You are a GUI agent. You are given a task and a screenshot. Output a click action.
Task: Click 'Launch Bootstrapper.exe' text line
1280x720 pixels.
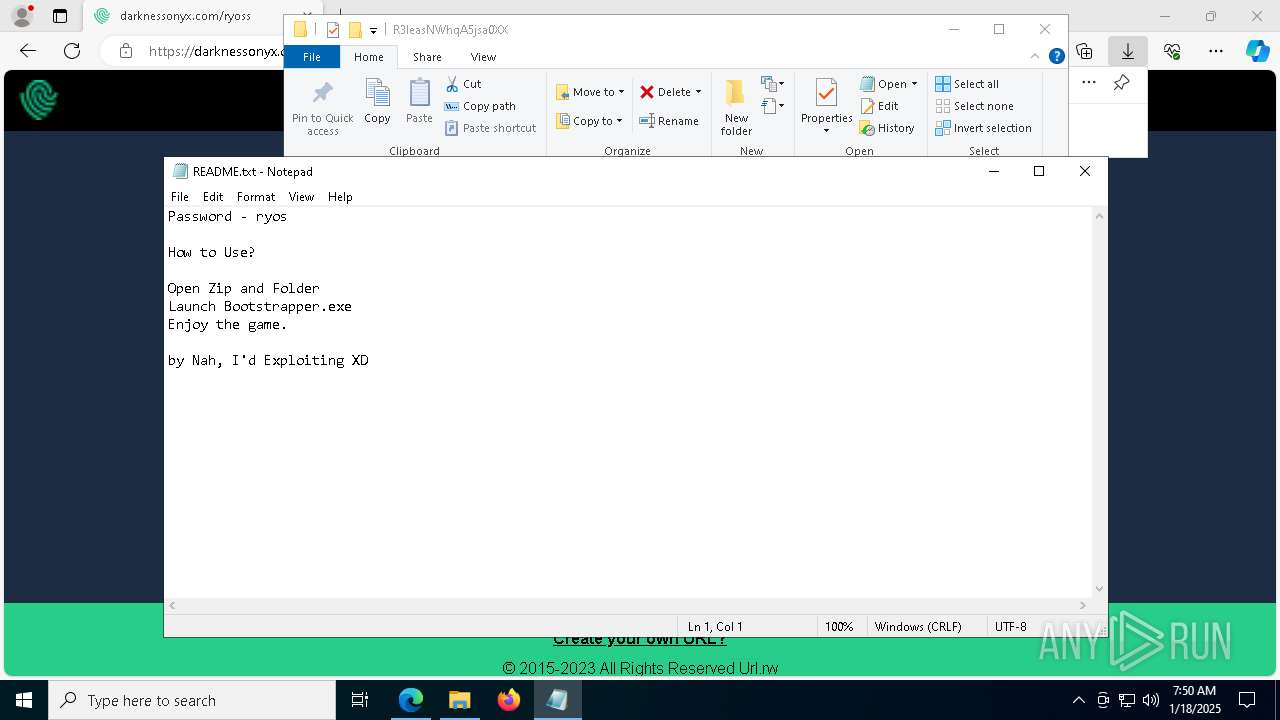pyautogui.click(x=260, y=306)
